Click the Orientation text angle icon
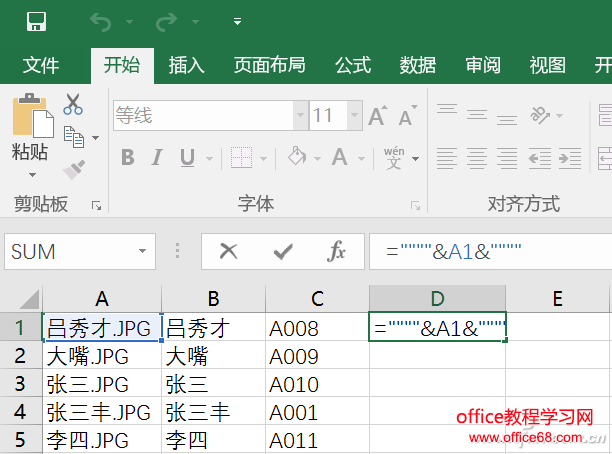This screenshot has height=454, width=612. tap(540, 116)
